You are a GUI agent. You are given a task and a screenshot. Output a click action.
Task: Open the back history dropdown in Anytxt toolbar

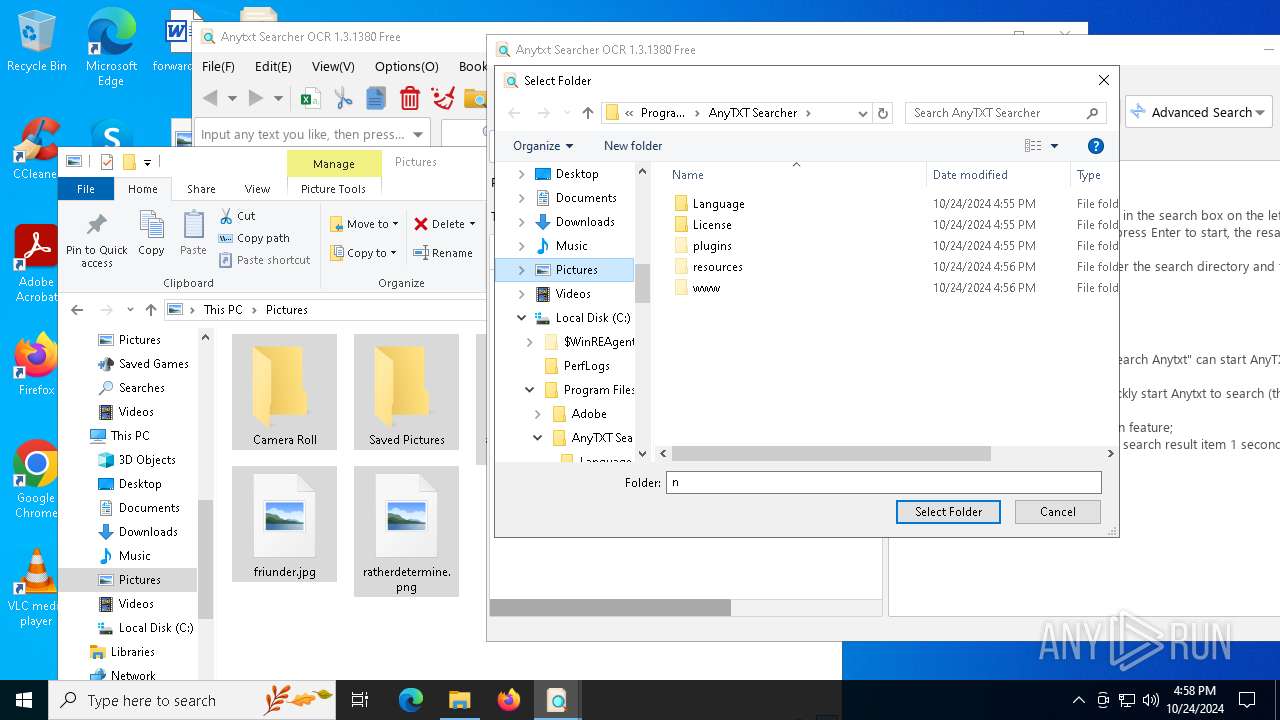point(232,99)
